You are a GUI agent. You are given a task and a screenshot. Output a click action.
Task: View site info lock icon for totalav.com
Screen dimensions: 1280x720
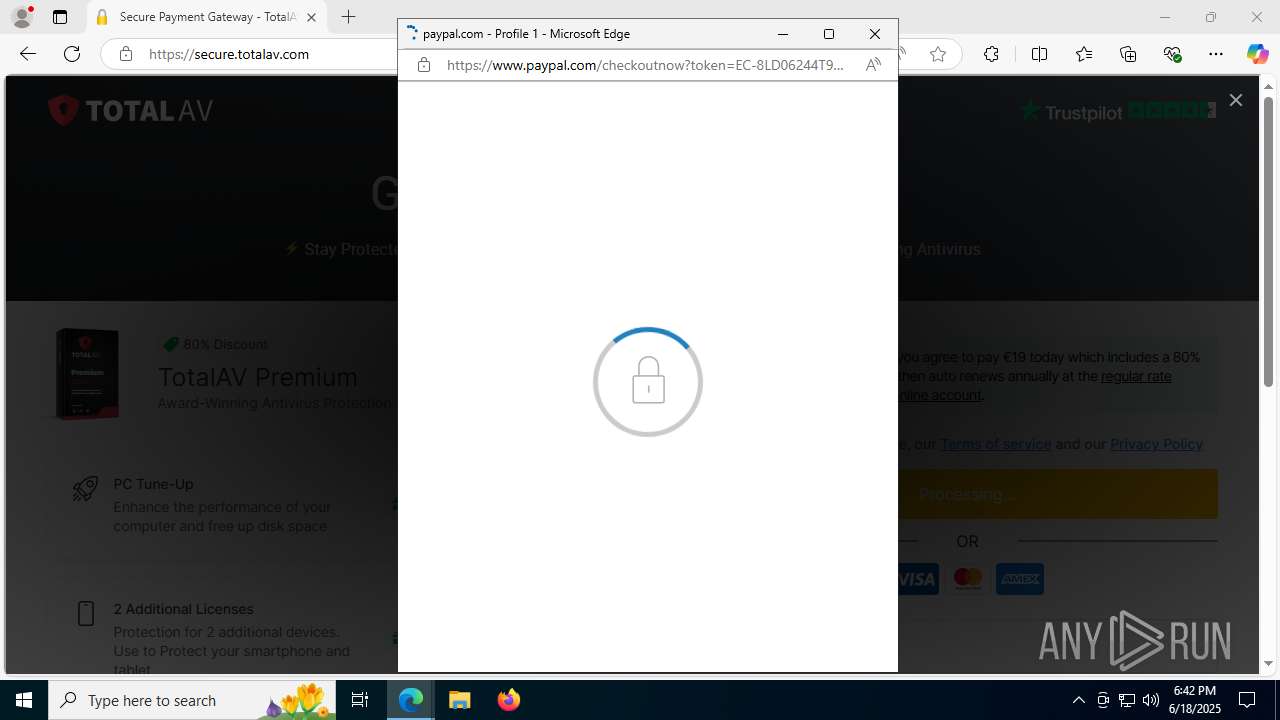[x=126, y=54]
